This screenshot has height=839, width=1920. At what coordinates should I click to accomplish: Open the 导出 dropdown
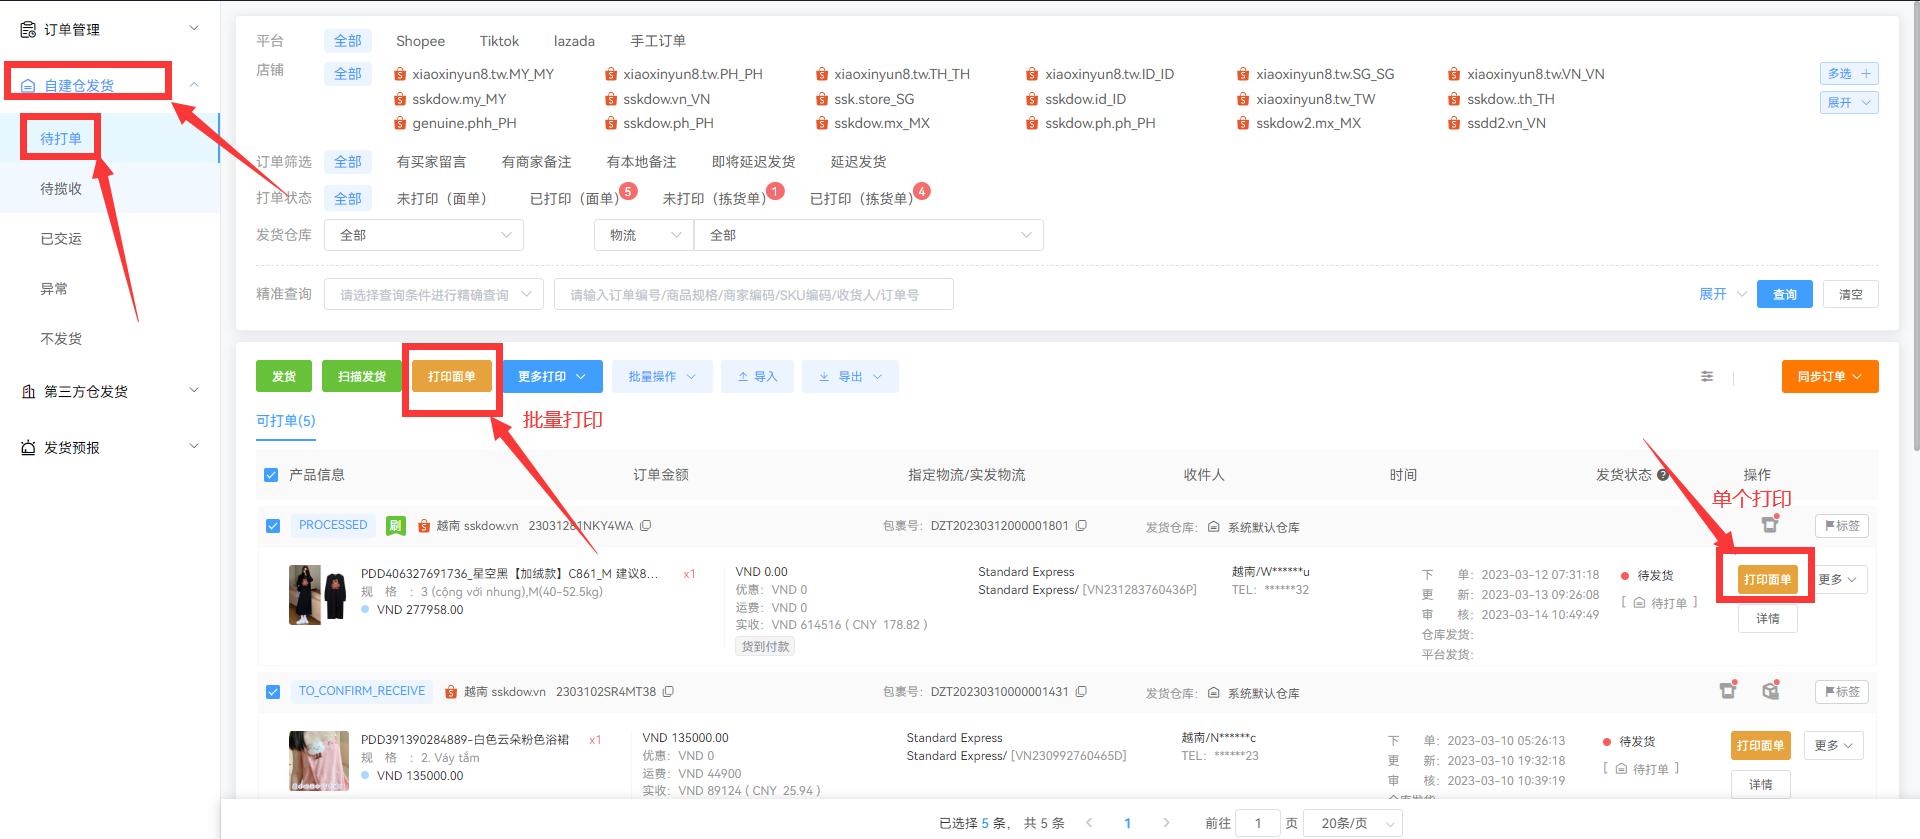[x=850, y=376]
